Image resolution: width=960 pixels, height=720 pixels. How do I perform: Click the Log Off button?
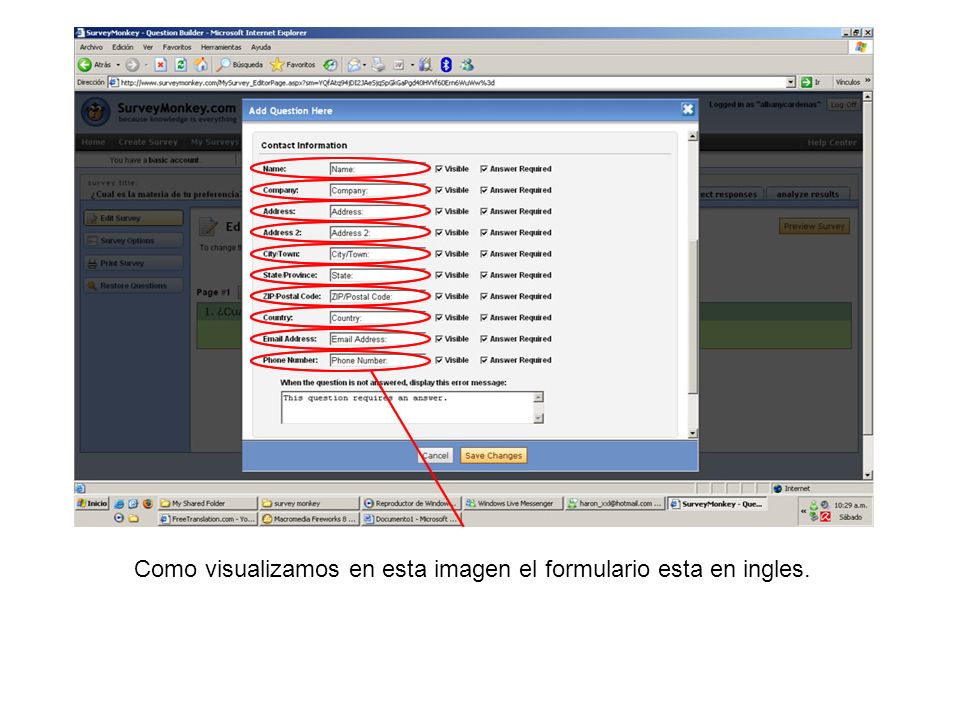(844, 105)
